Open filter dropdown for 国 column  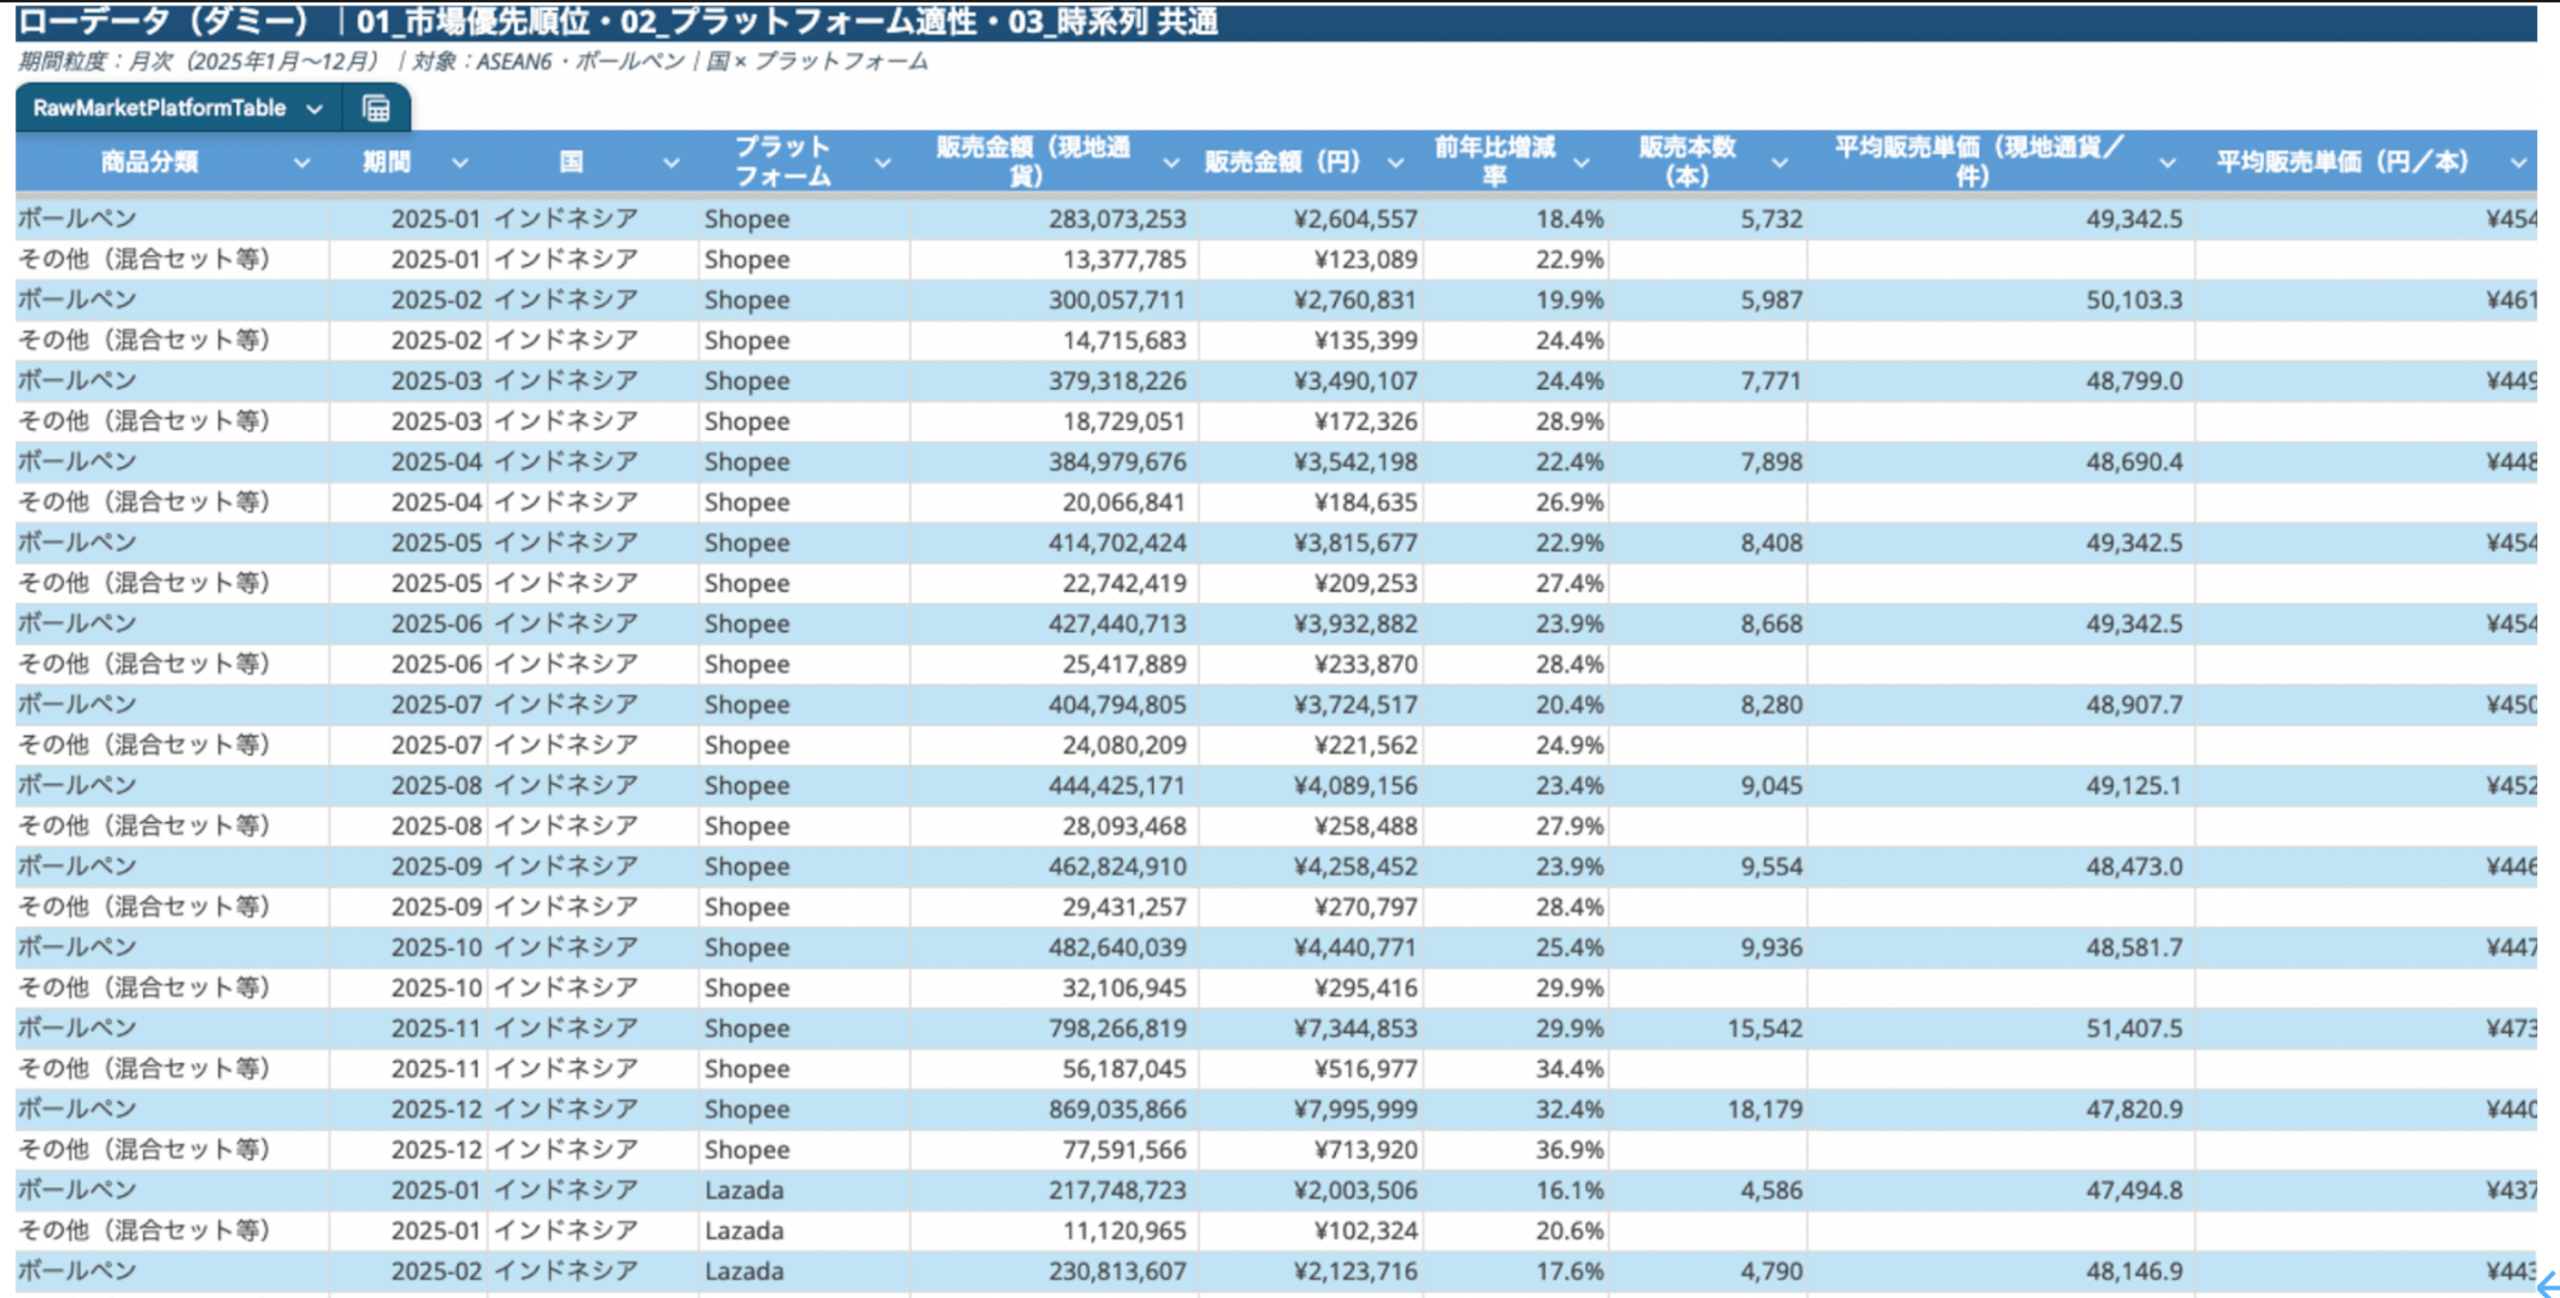click(x=671, y=162)
